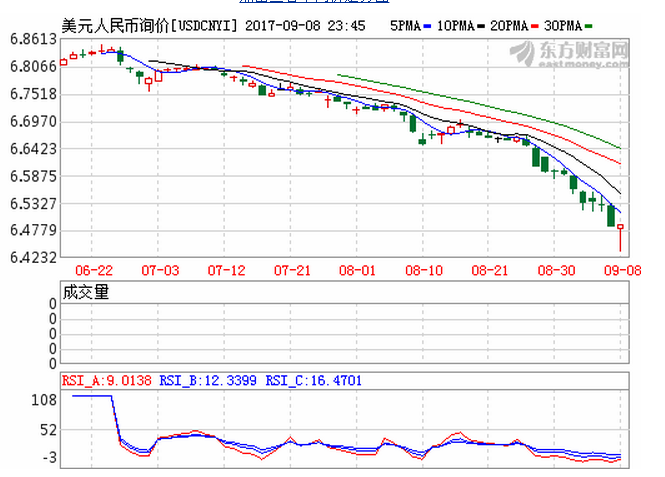Click the last red candlestick on 09-08
Screen dimensions: 665x477
pos(620,237)
